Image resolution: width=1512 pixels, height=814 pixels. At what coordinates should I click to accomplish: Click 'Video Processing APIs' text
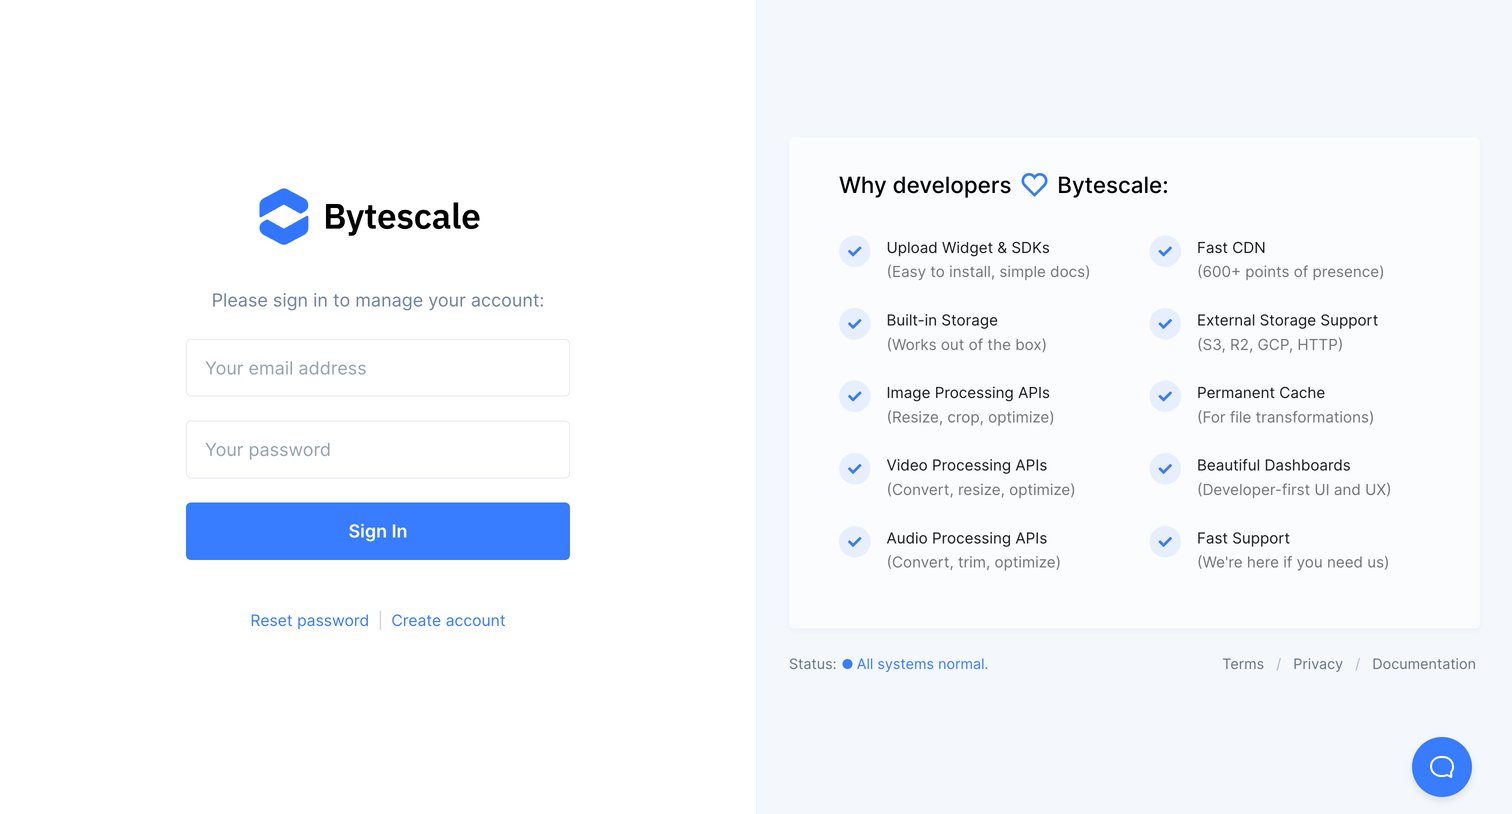pyautogui.click(x=967, y=465)
